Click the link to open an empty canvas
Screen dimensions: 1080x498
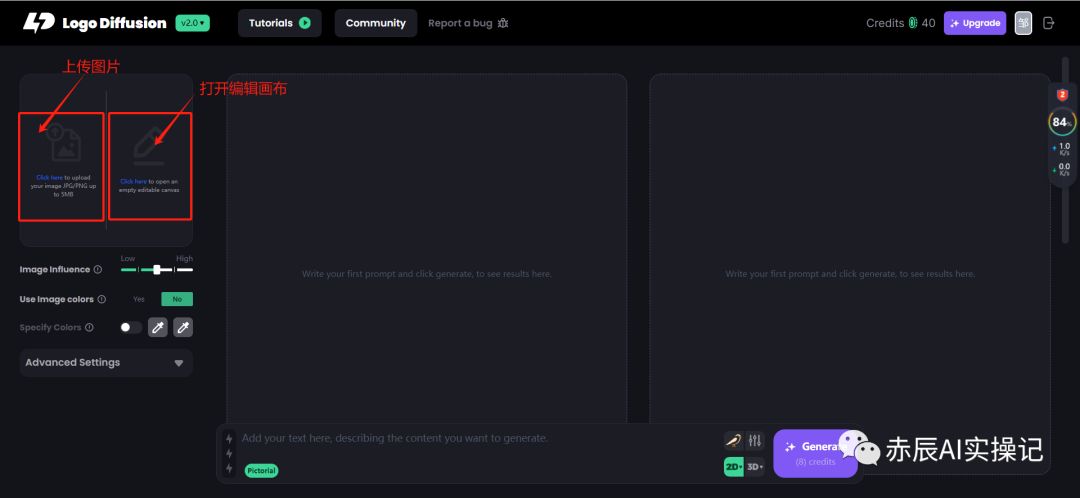pyautogui.click(x=134, y=182)
